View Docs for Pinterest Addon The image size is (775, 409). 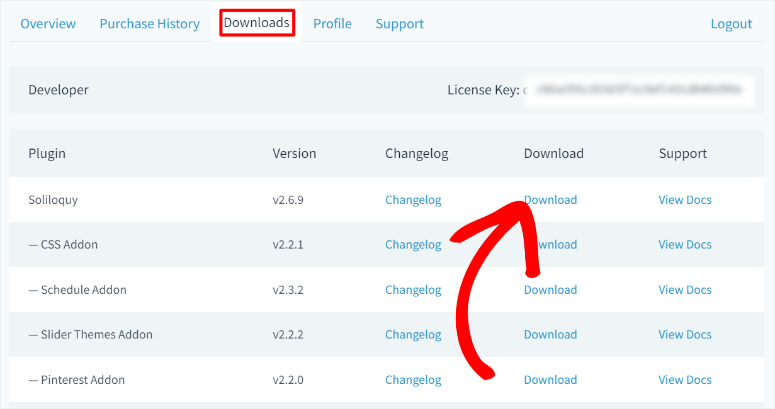click(685, 380)
